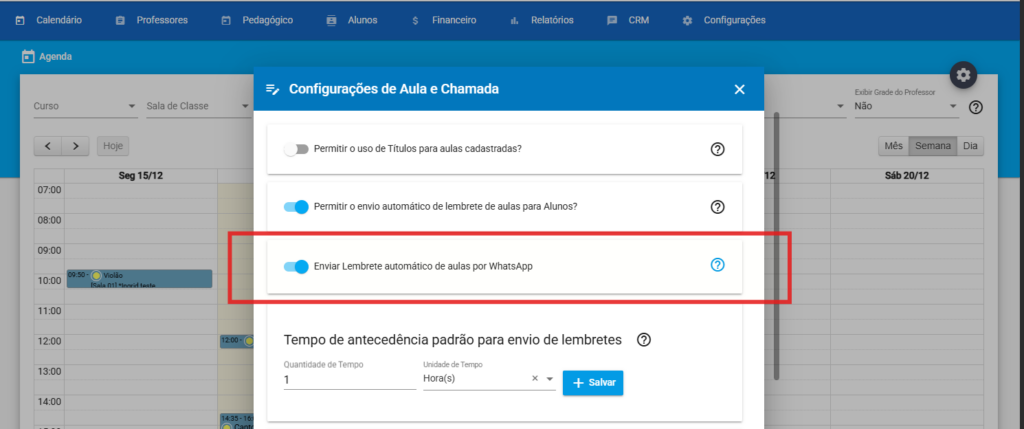Go to previous week with left arrow
Screen dimensions: 1024x429
[48, 146]
